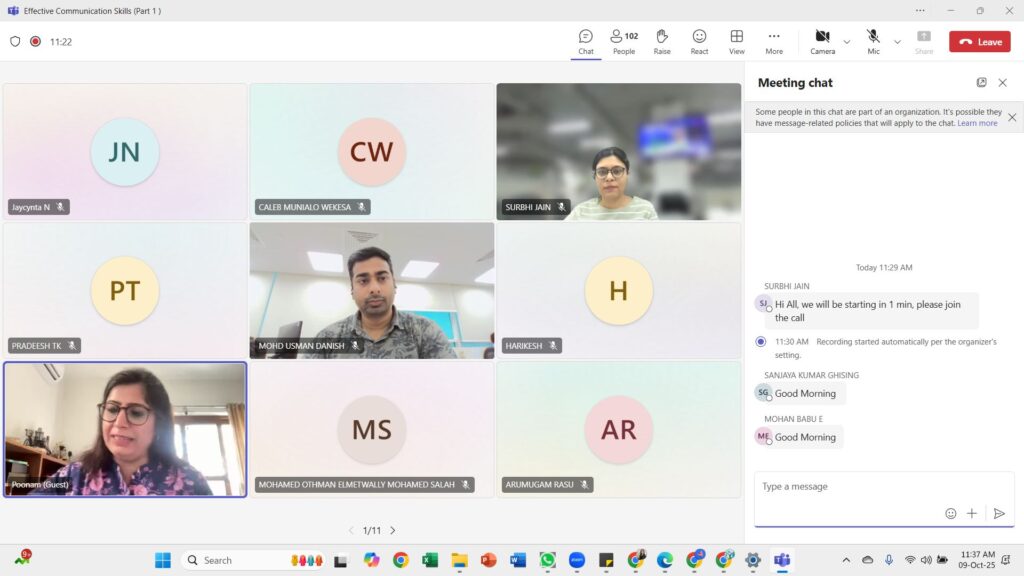1024x576 pixels.
Task: Open the Learn more link
Action: (x=977, y=123)
